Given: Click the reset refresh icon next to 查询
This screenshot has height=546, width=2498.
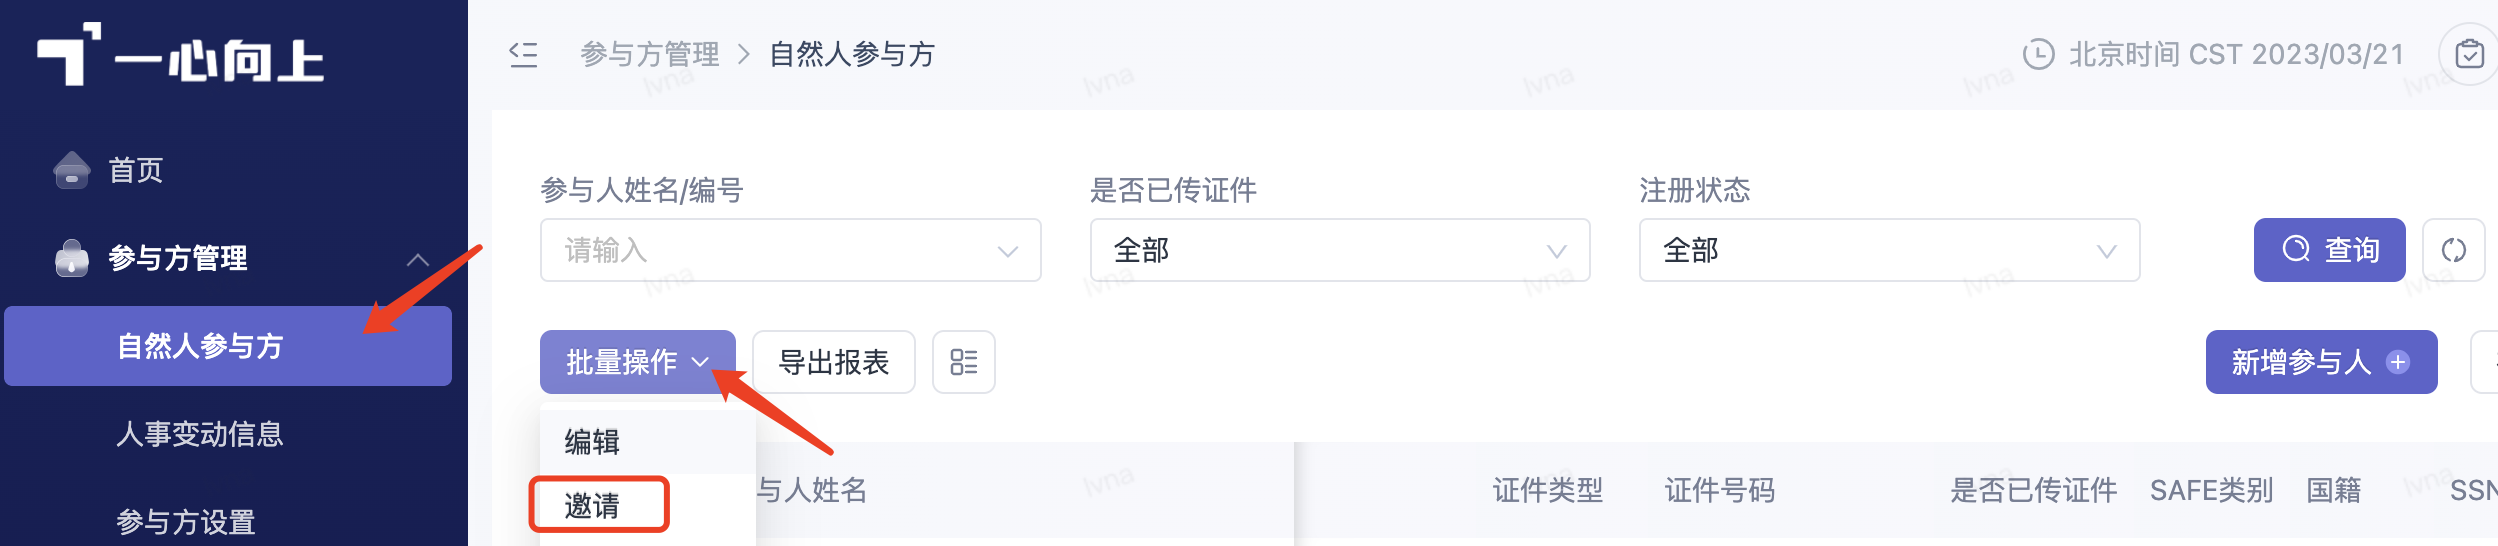Looking at the screenshot, I should 2453,250.
